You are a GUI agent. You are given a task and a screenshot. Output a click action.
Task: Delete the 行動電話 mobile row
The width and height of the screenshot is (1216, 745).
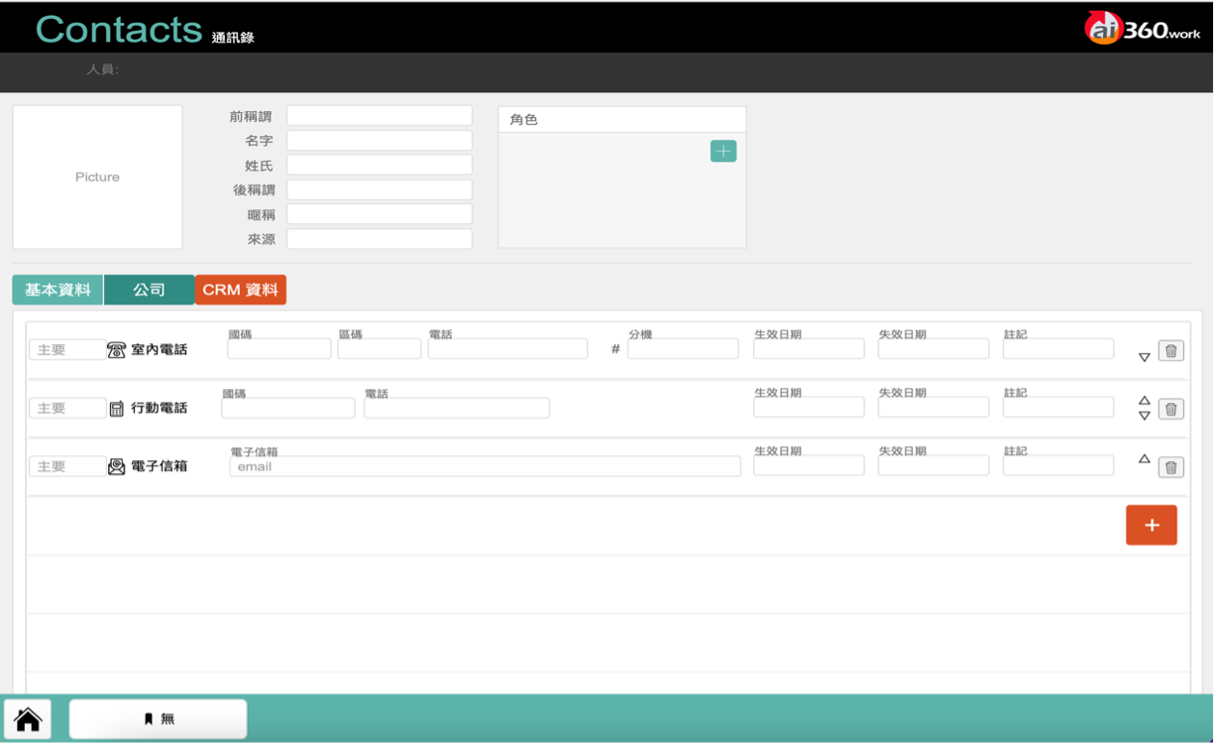pos(1171,409)
